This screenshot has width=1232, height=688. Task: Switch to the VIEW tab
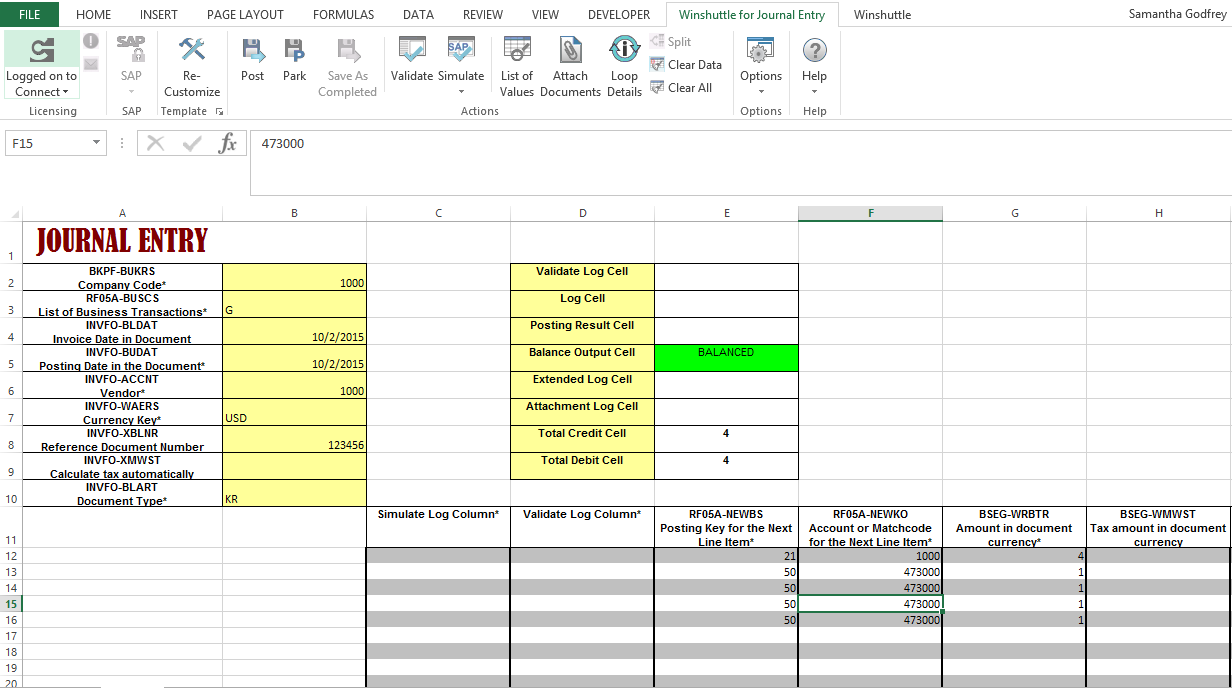545,14
